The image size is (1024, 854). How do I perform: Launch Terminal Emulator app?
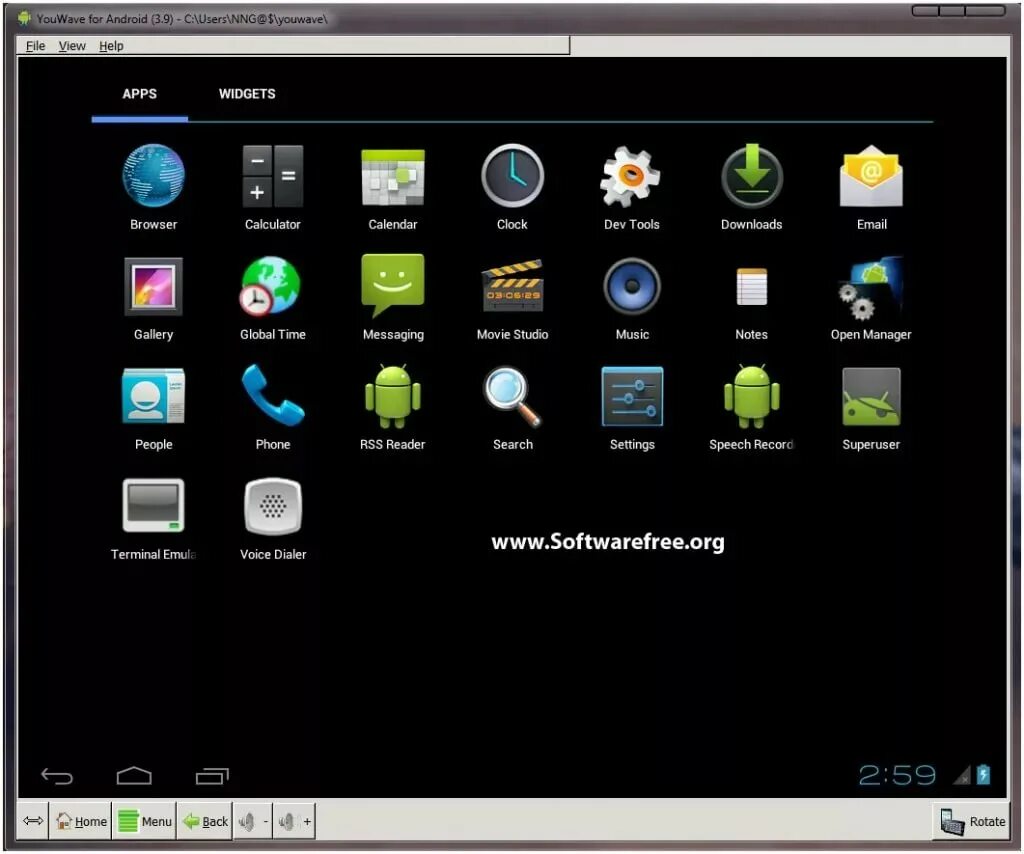[153, 518]
